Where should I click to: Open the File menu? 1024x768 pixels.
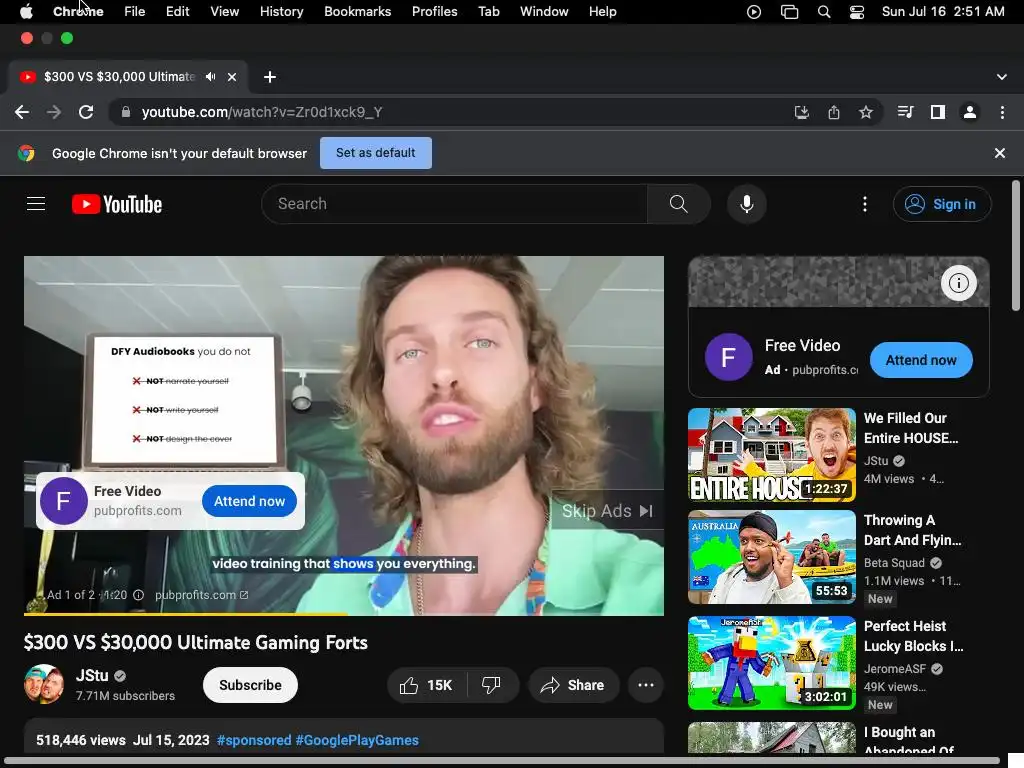pos(135,12)
